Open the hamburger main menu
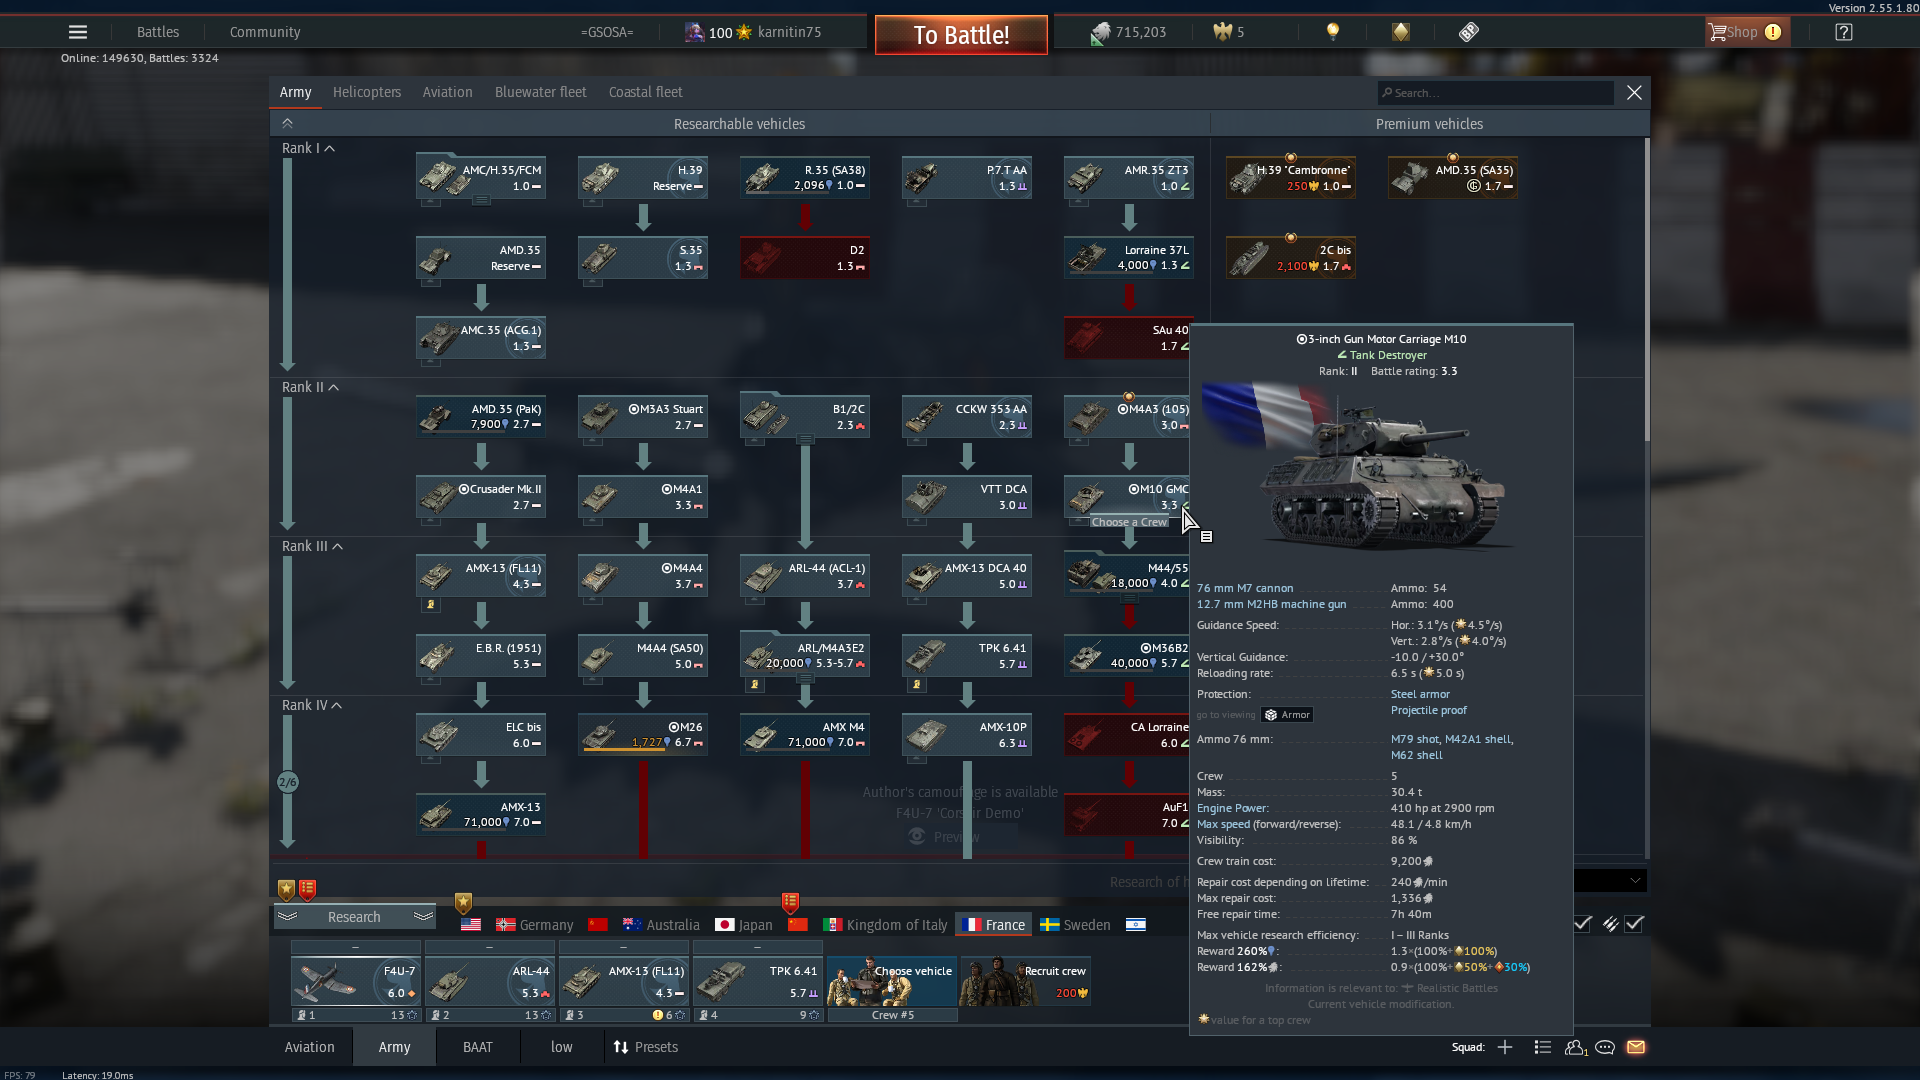 click(77, 32)
